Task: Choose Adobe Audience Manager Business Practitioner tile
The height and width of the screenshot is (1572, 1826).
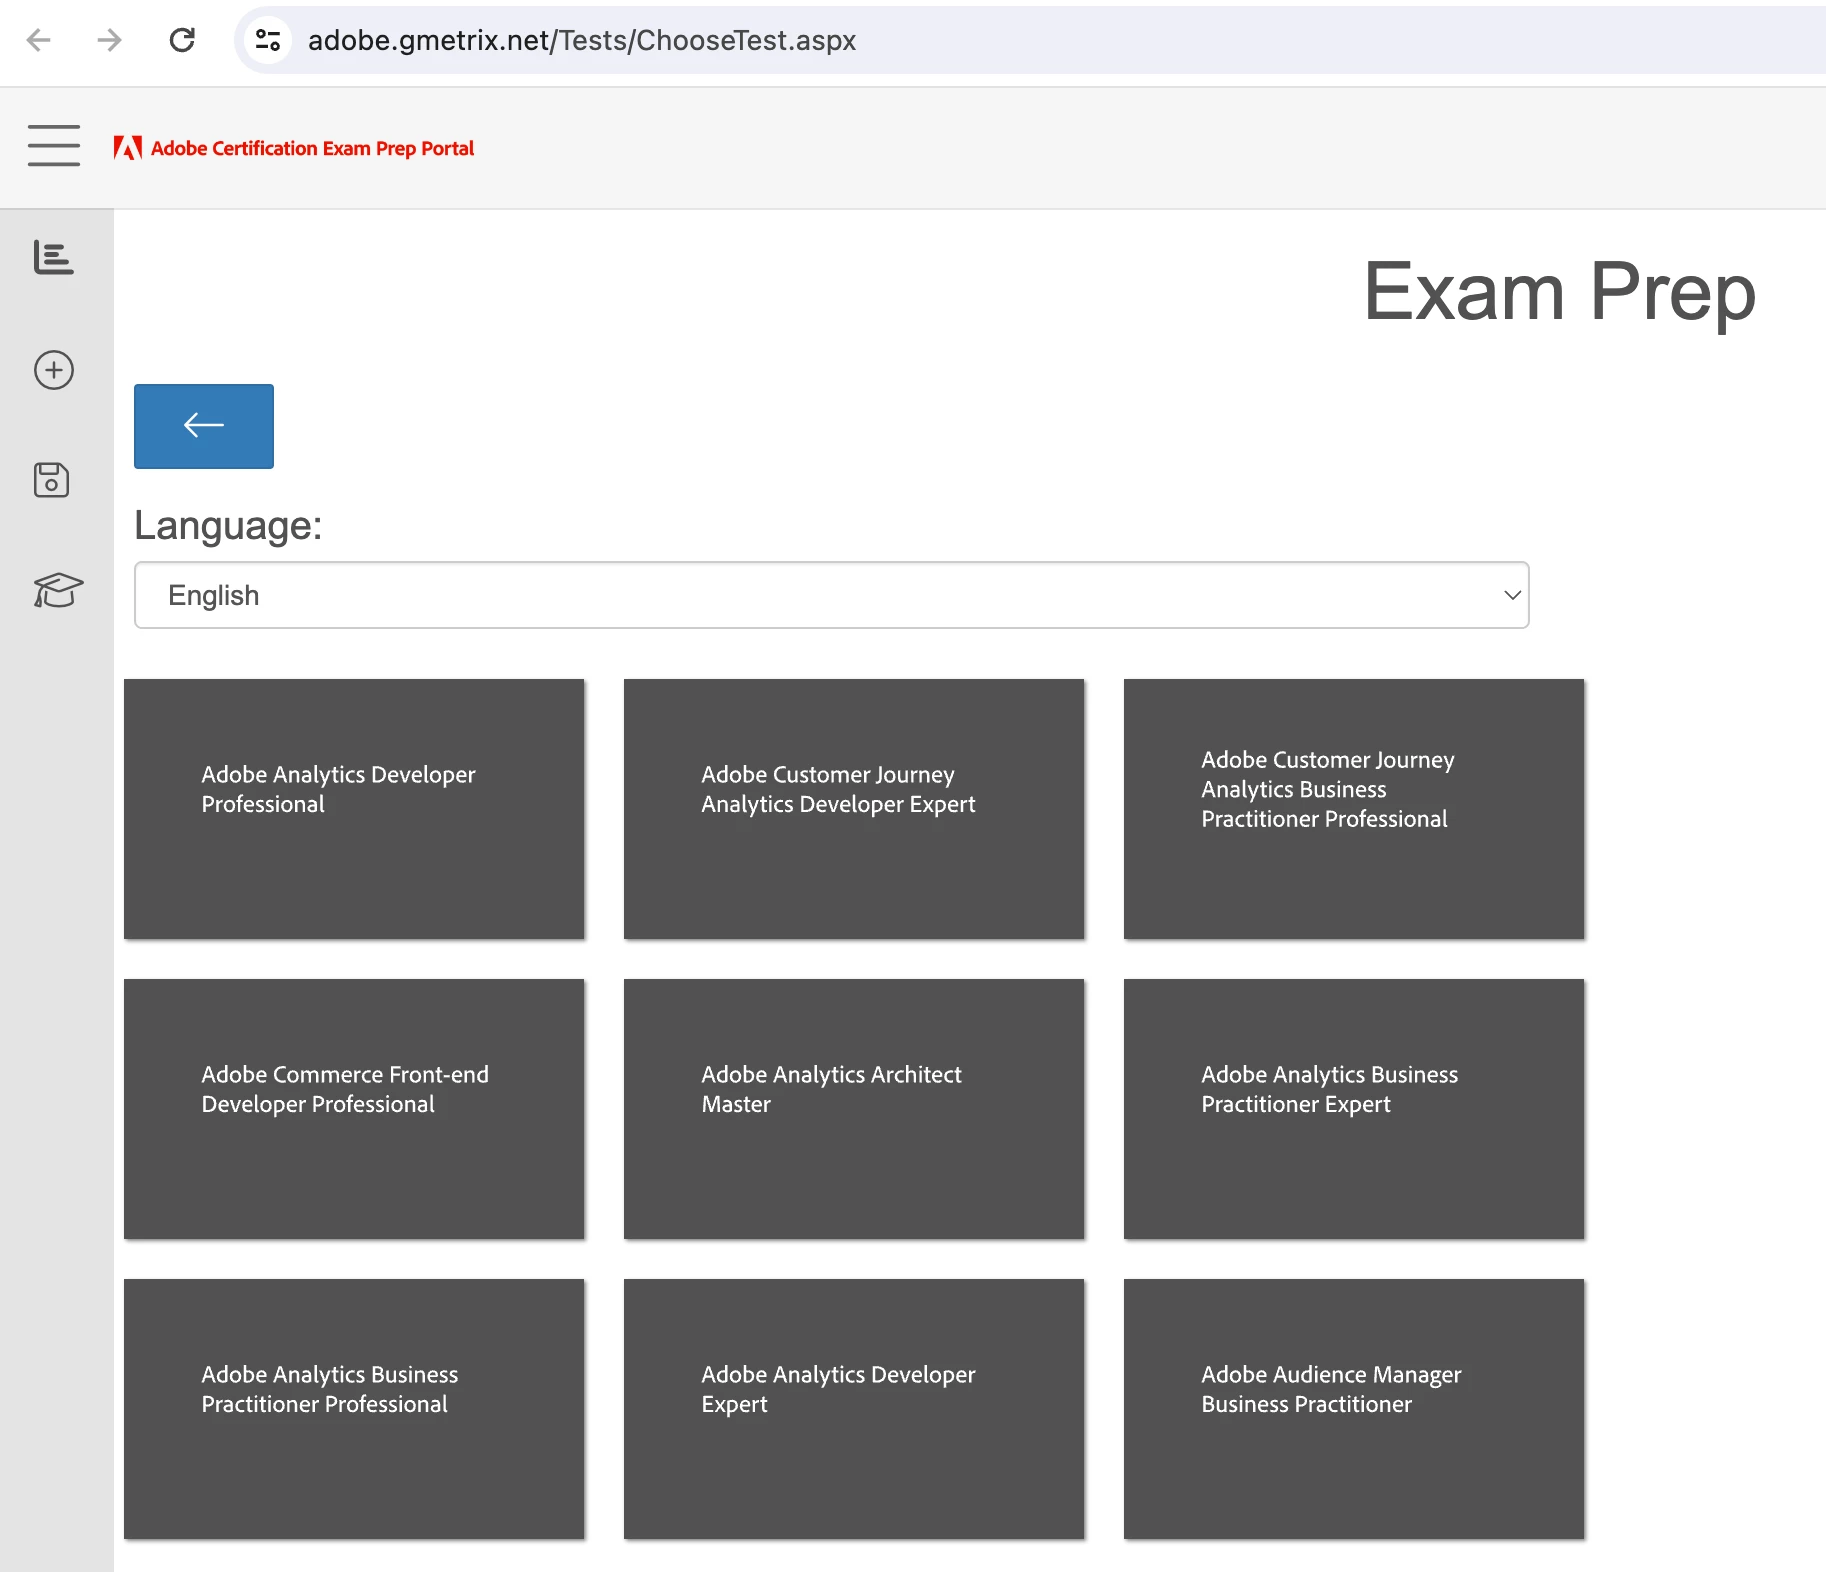Action: point(1354,1409)
